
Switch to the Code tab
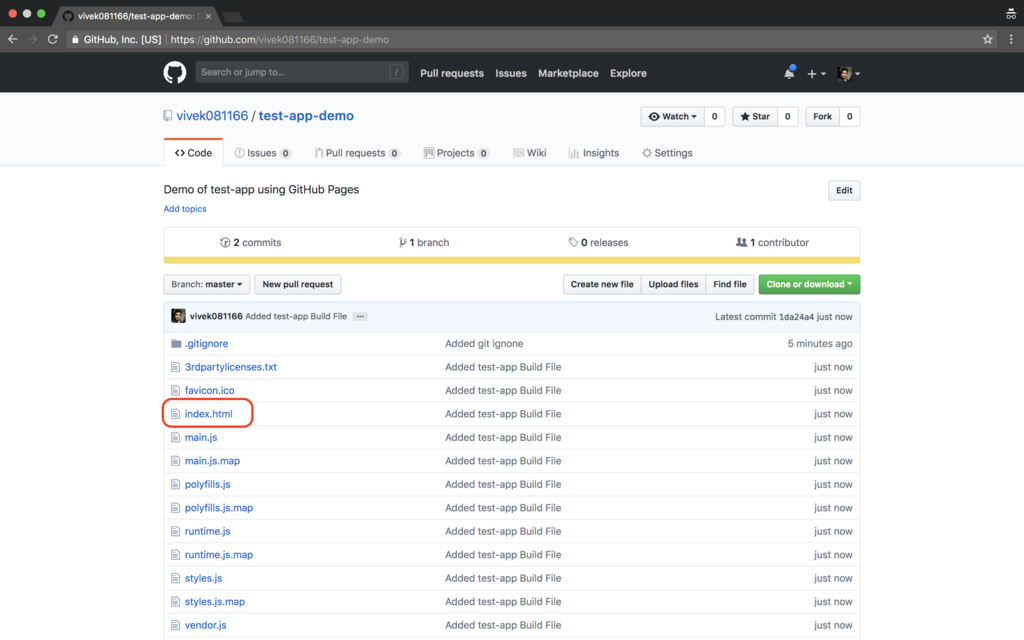tap(193, 153)
